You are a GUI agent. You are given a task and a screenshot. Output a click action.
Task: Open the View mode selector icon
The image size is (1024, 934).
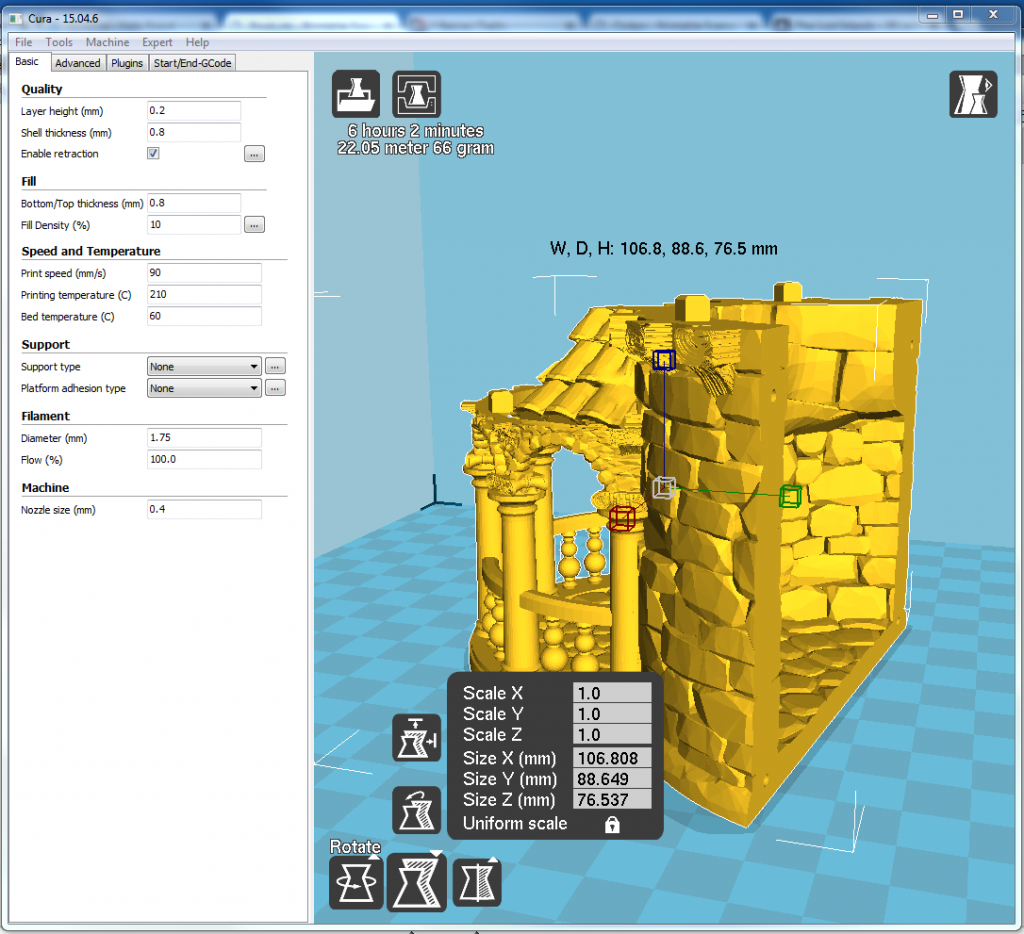(972, 95)
